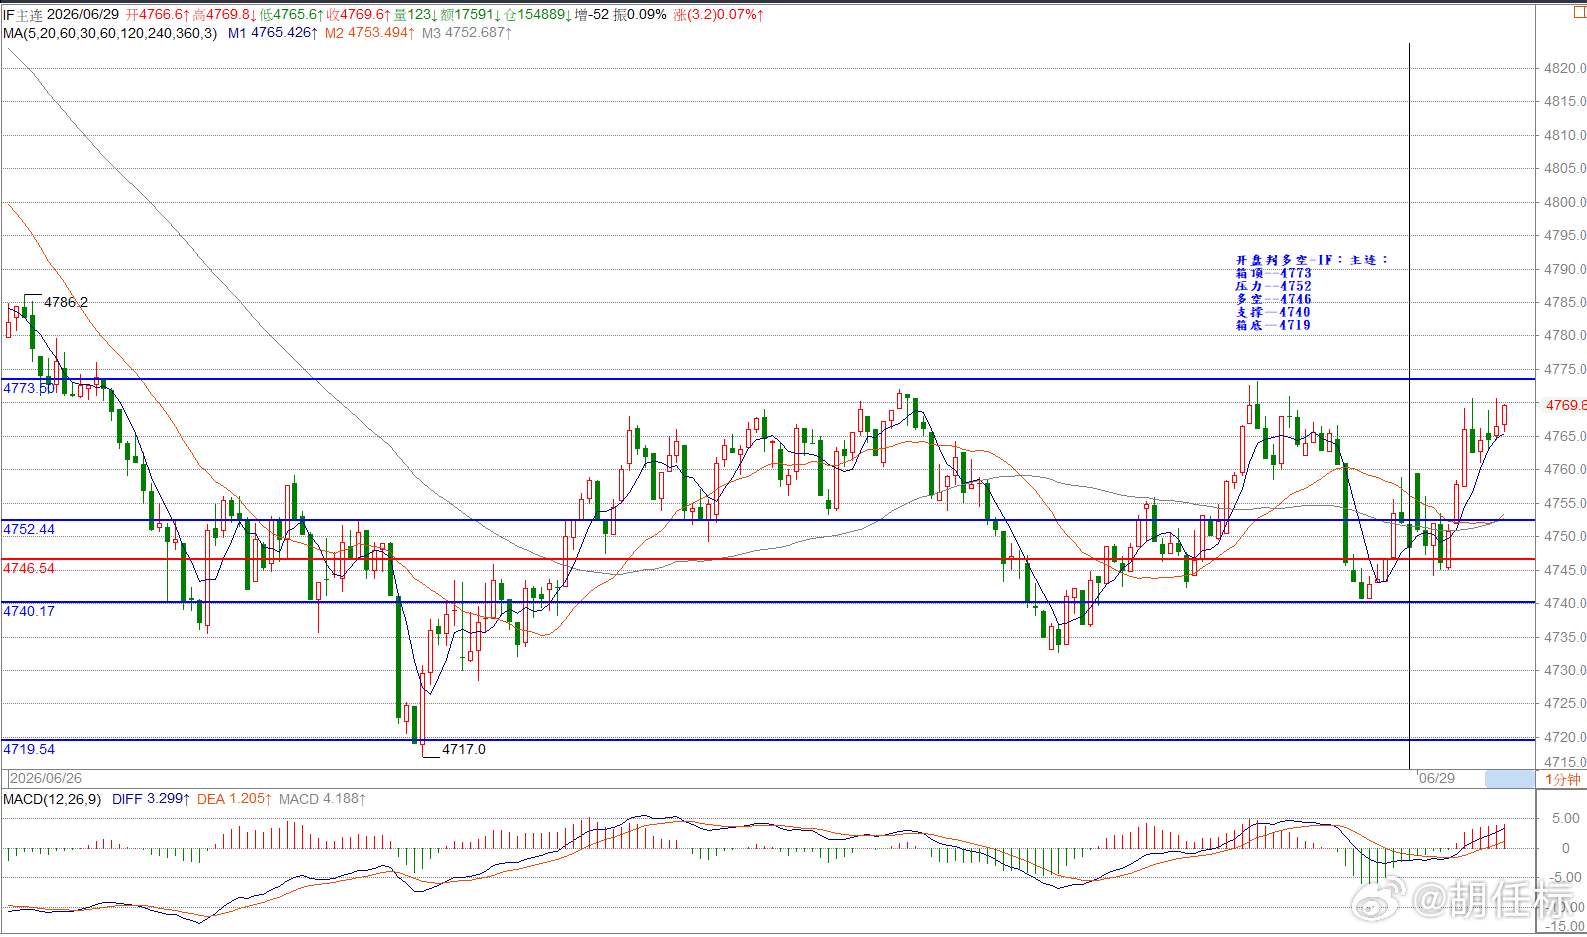Open the MA(5,20,60,30,60,120,240,360,3) indicator settings

(110, 33)
